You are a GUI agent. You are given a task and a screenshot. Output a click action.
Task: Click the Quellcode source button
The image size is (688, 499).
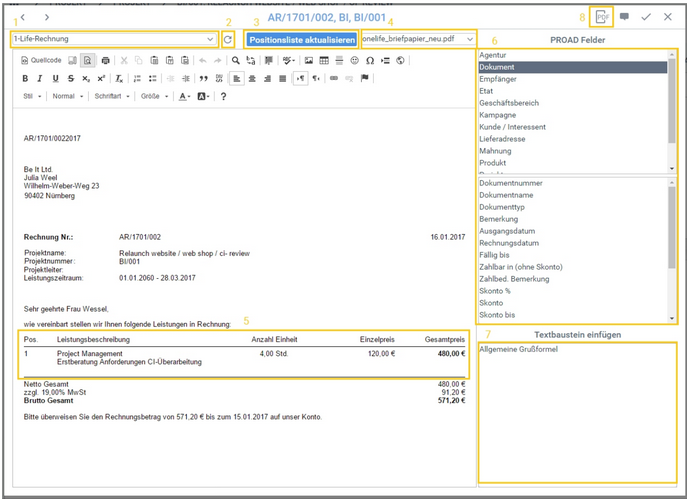pos(41,60)
